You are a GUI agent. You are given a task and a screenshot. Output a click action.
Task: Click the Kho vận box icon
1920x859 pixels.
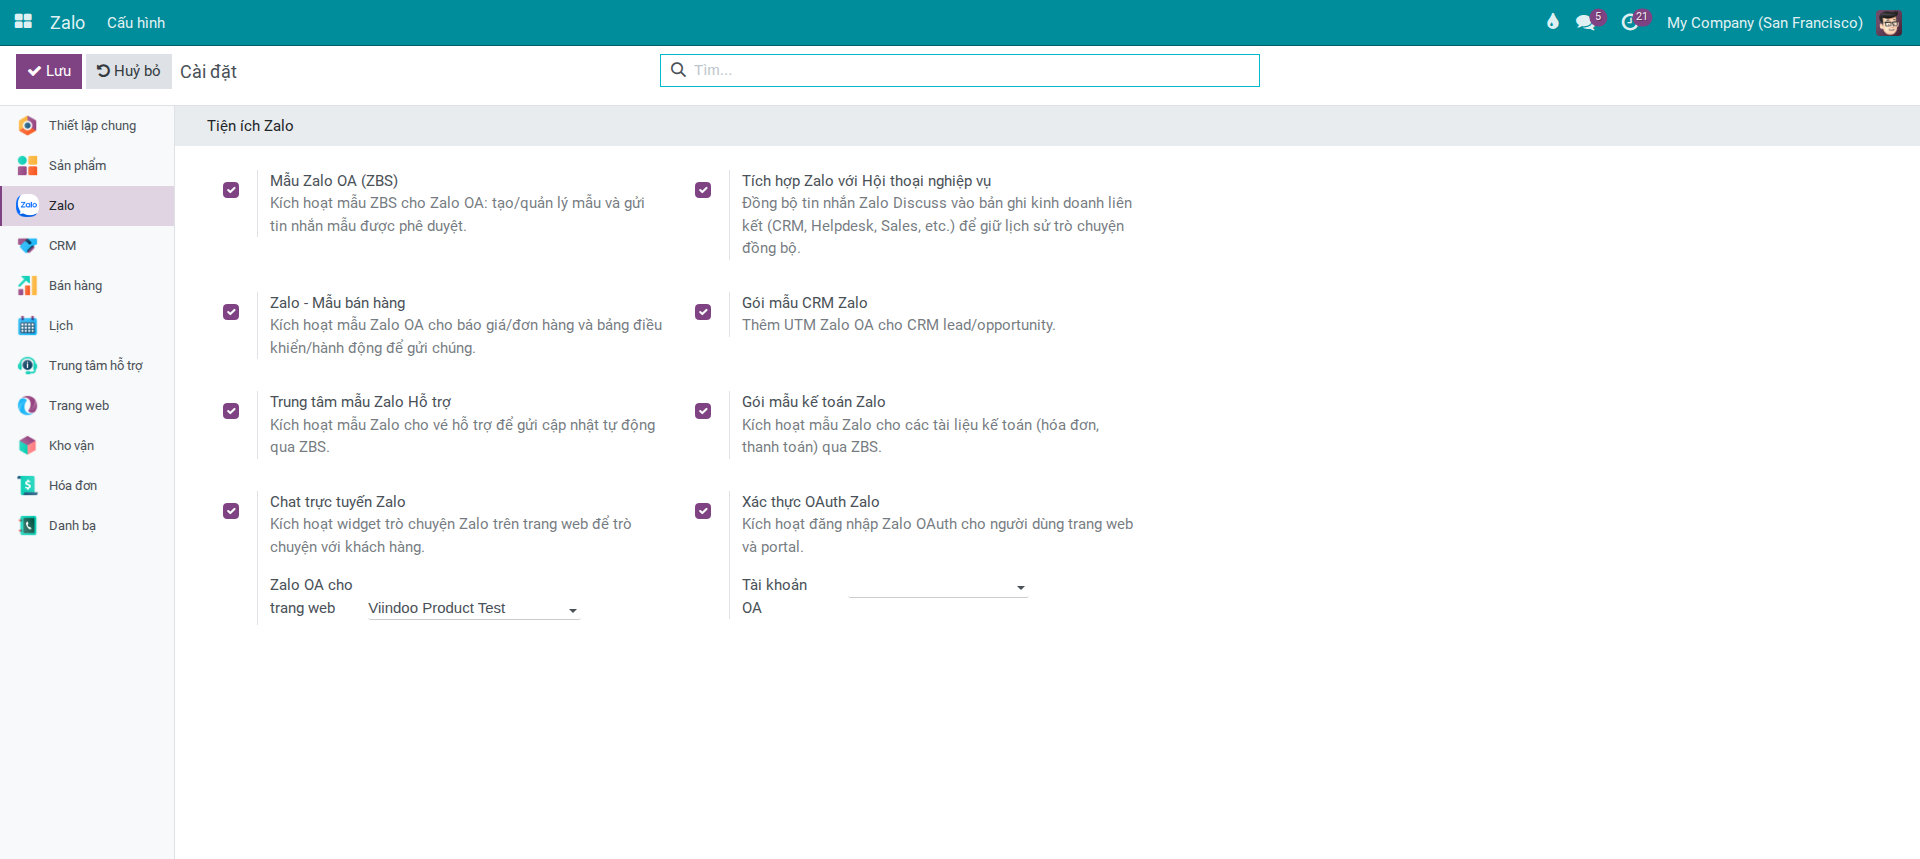tap(28, 446)
